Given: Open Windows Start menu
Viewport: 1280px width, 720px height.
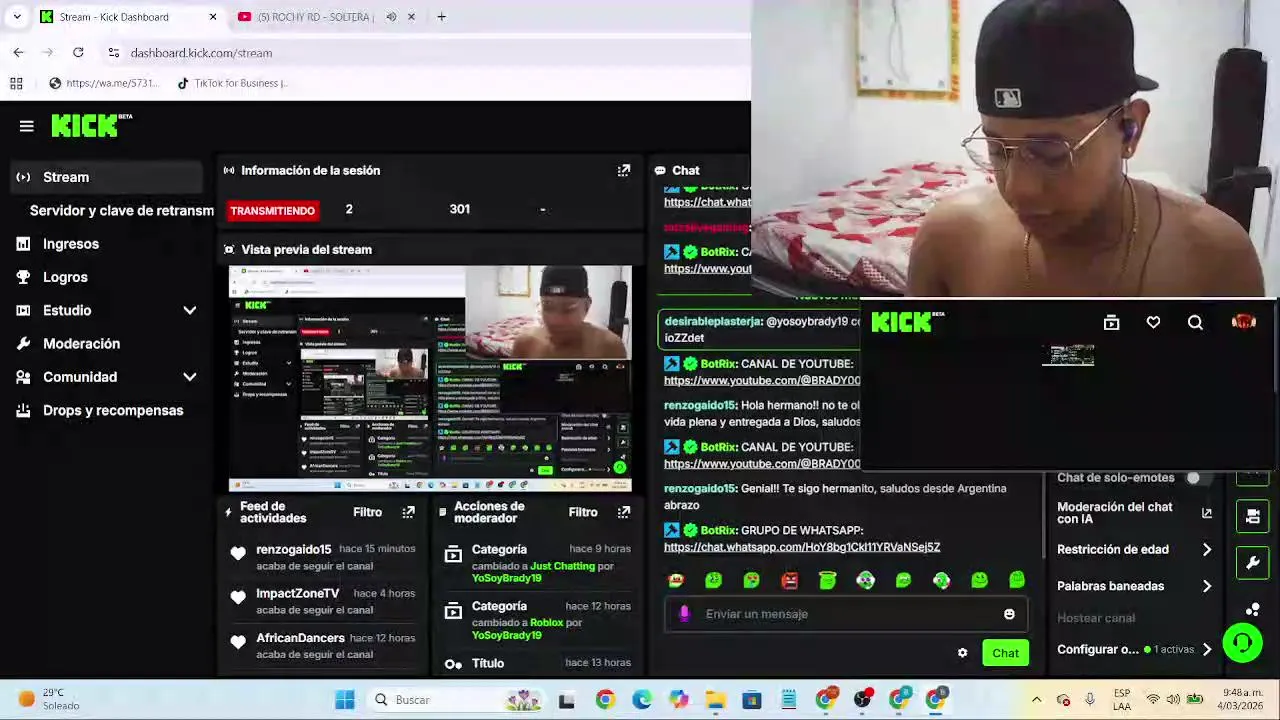Looking at the screenshot, I should coord(345,700).
